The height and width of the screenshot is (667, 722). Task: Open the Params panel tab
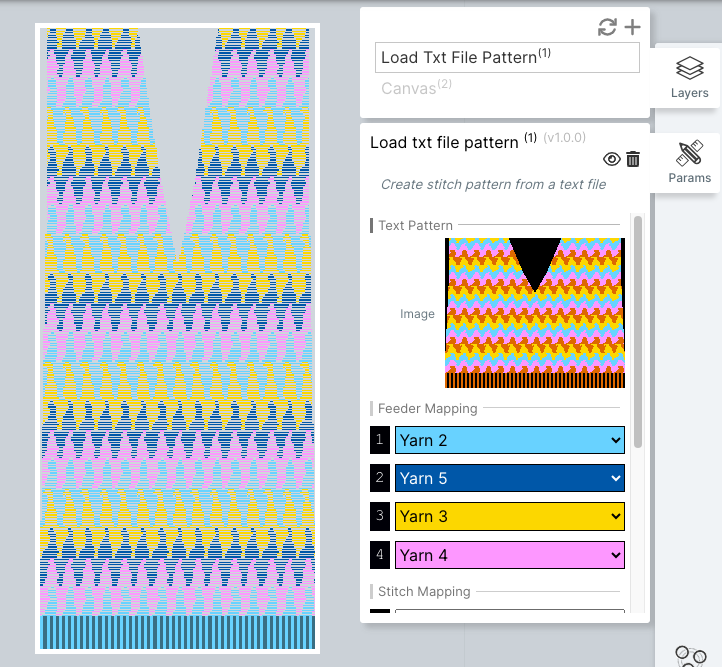[689, 162]
